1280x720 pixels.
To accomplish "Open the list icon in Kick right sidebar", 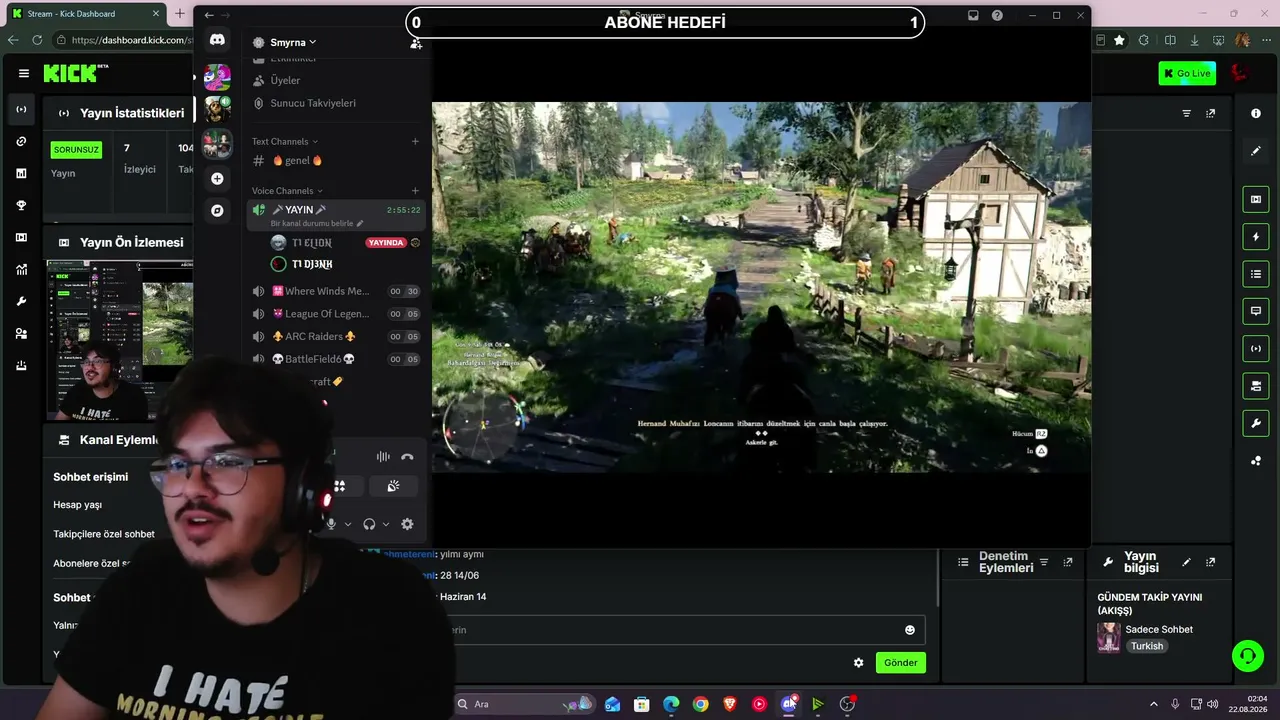I will (1256, 274).
